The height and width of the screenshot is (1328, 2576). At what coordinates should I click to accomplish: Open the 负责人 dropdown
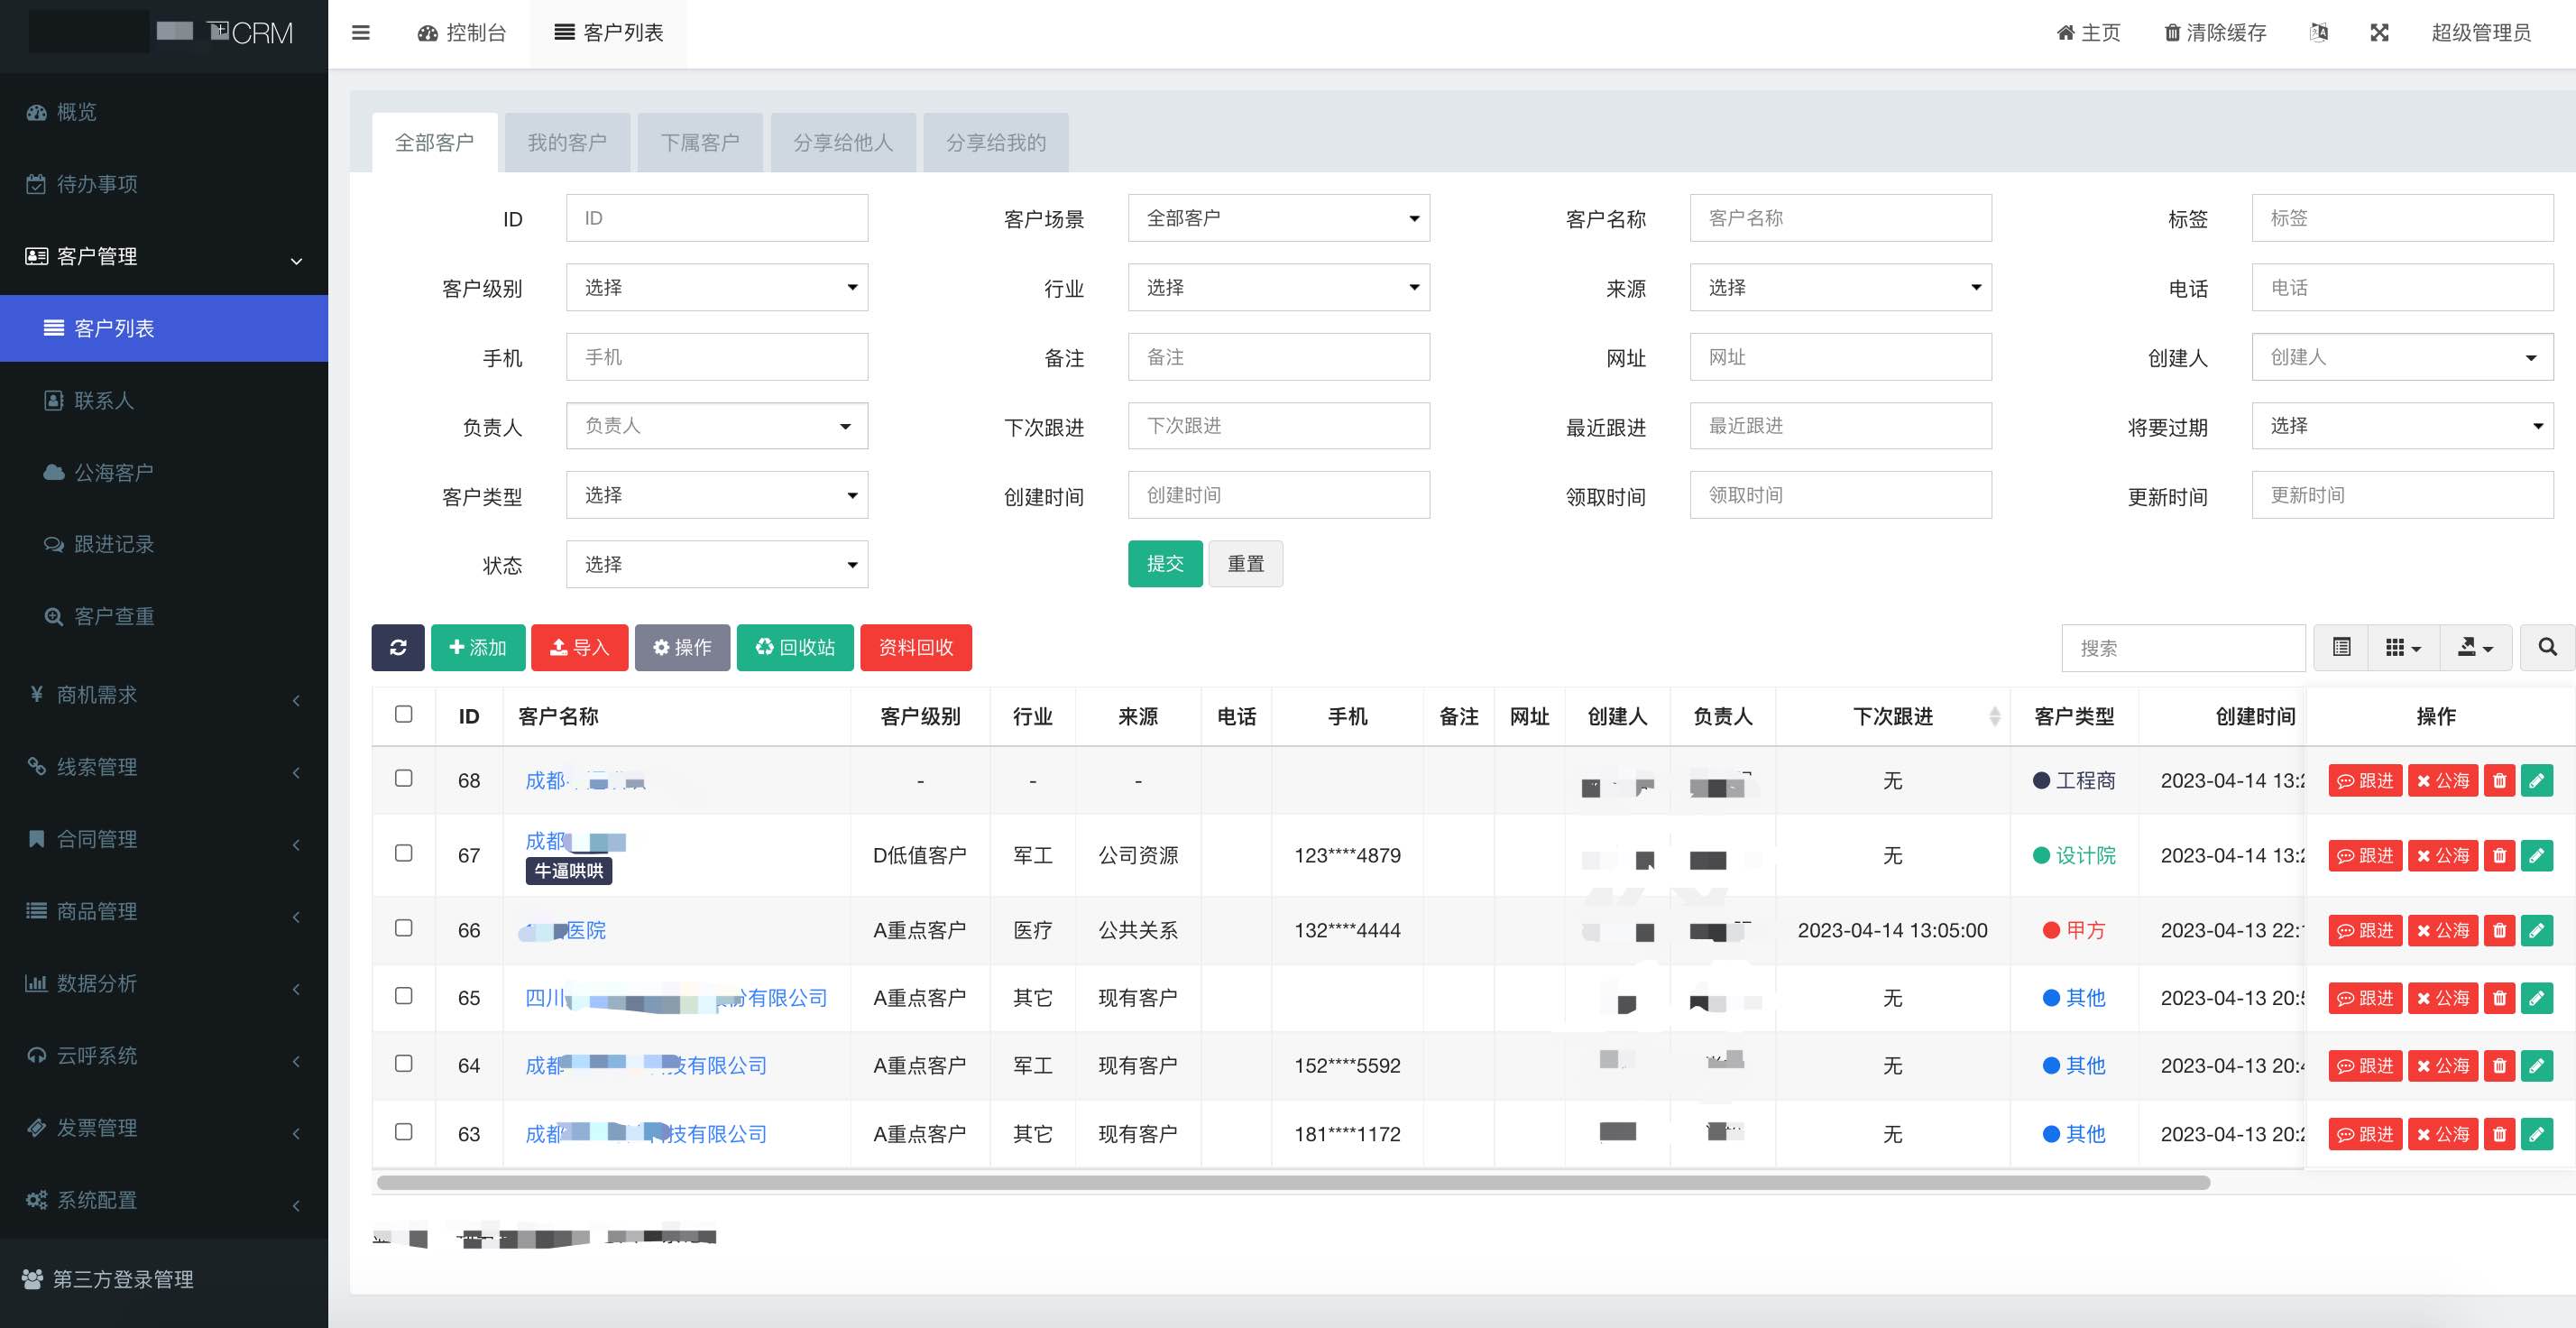coord(717,426)
